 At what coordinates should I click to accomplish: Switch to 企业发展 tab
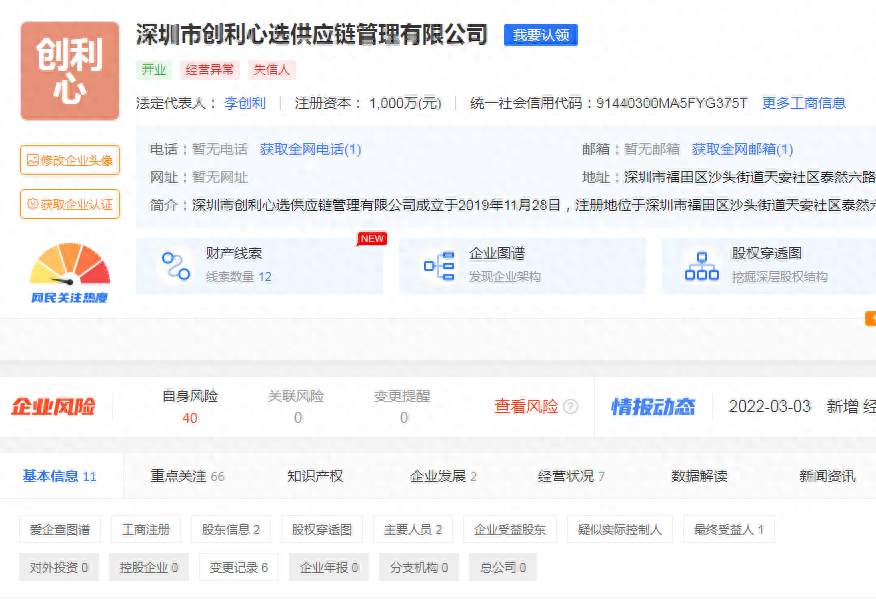click(443, 476)
